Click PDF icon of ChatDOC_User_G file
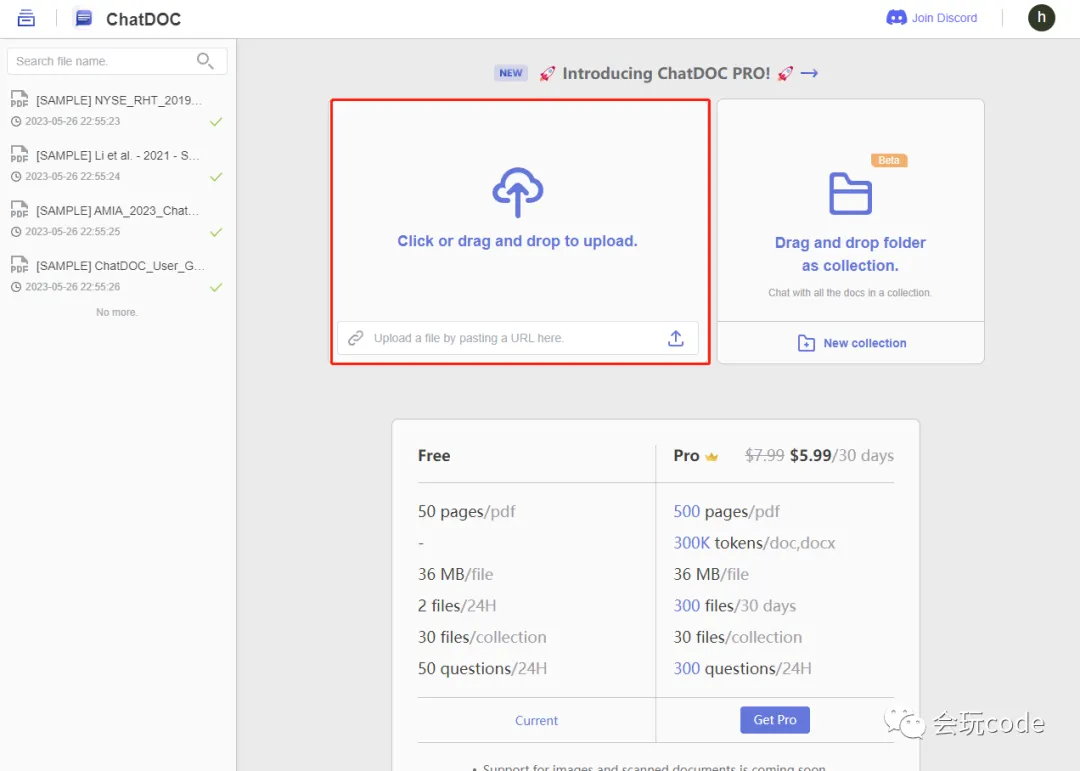The width and height of the screenshot is (1080, 771). click(19, 265)
